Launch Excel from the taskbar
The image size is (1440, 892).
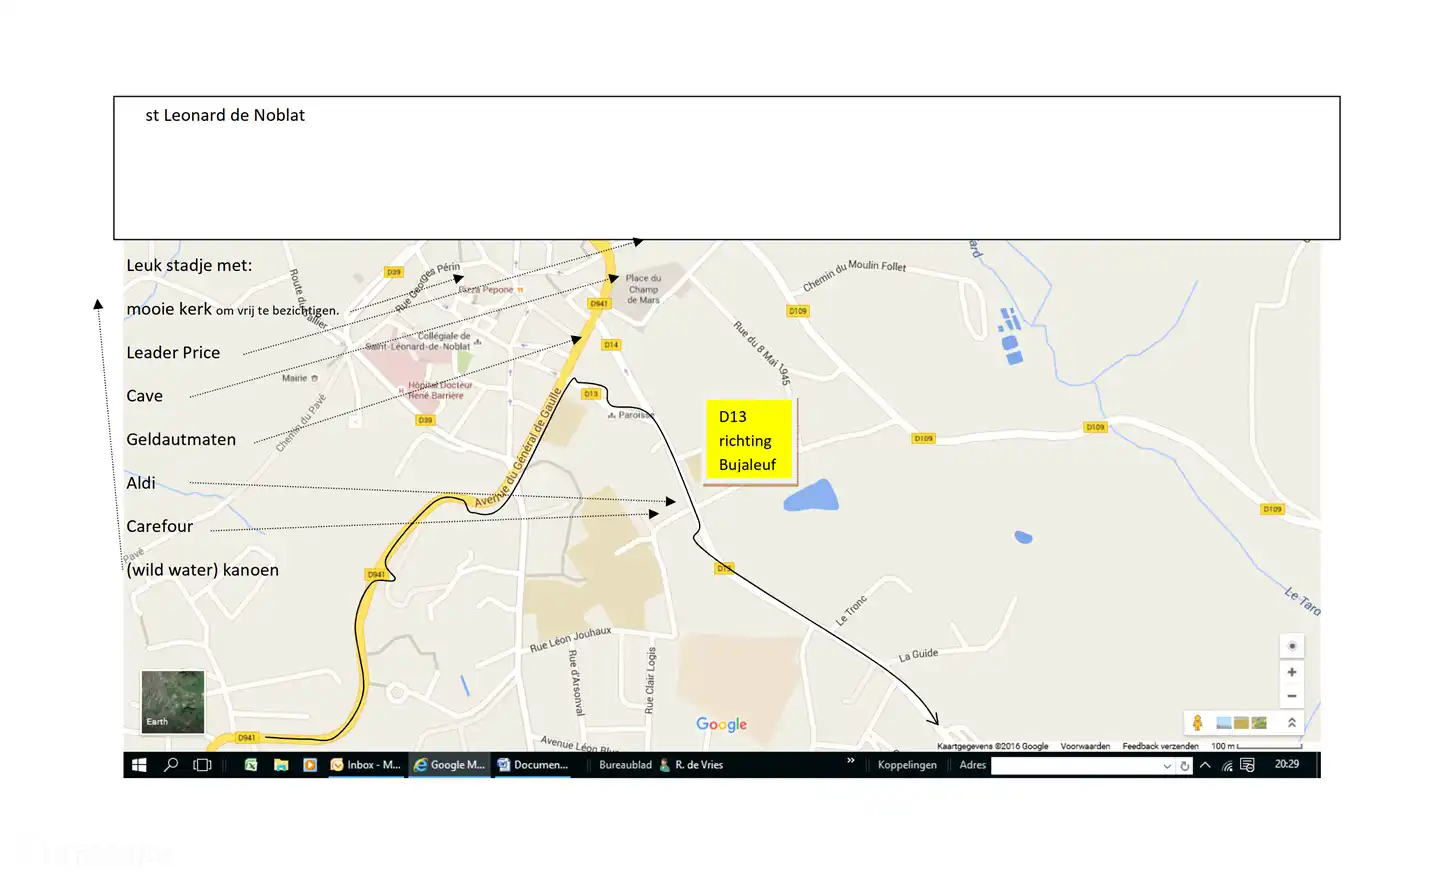click(251, 765)
